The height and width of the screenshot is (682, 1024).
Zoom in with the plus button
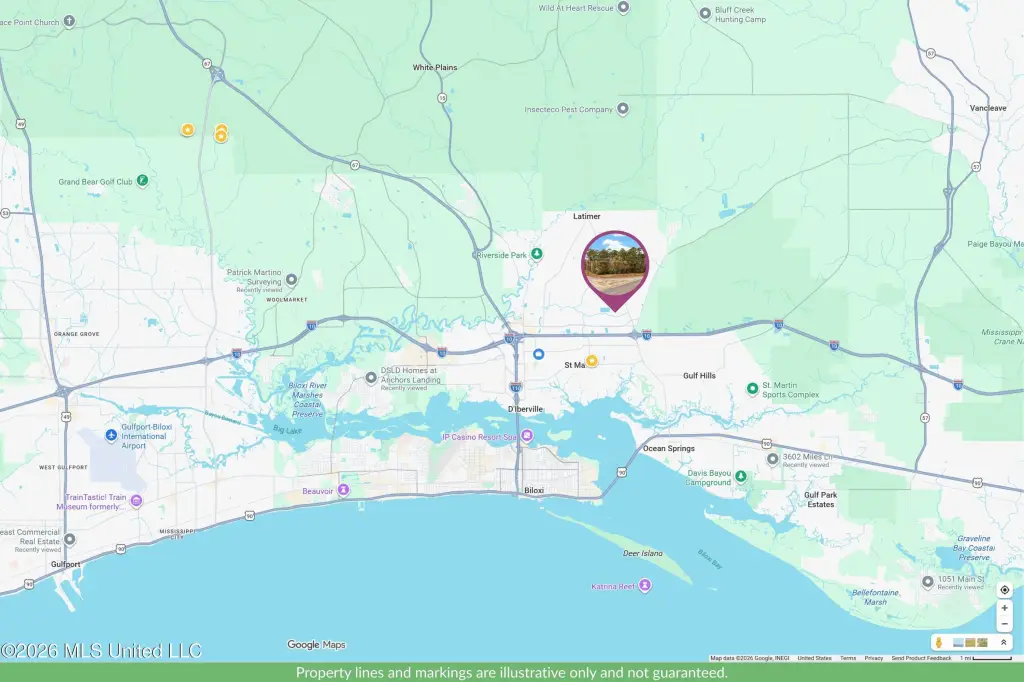[x=1004, y=608]
